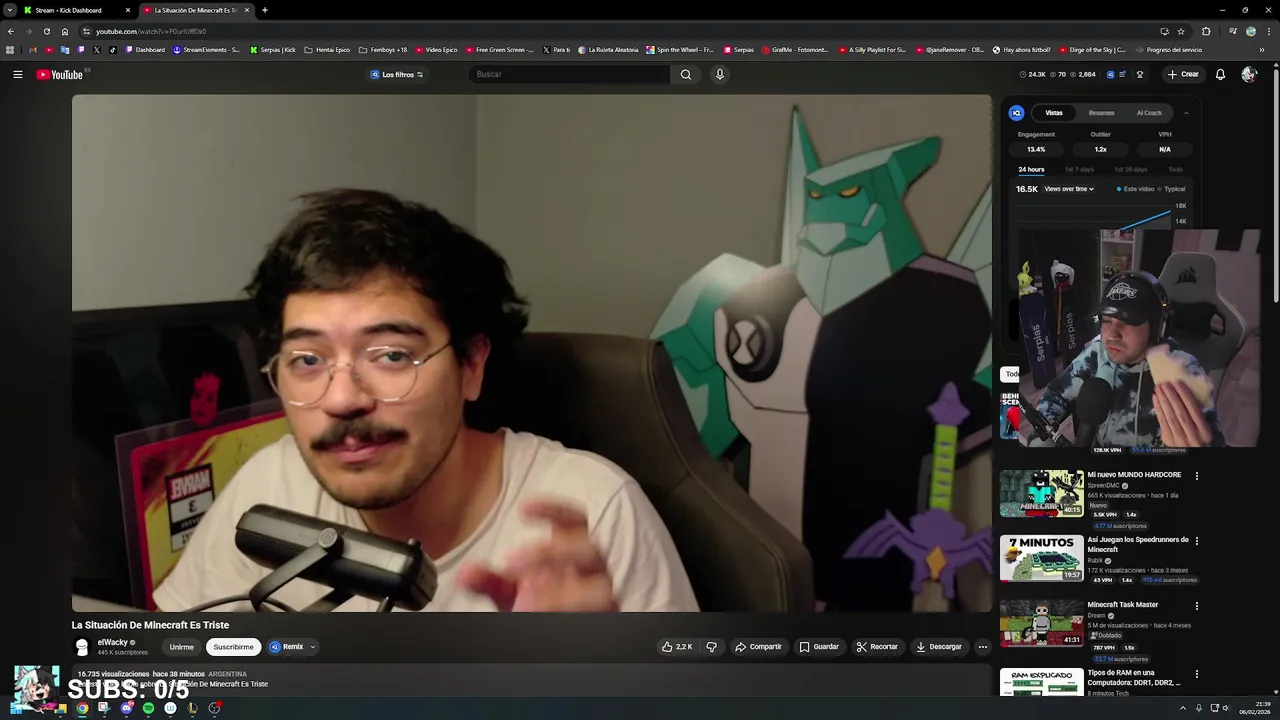Open the 7 MINUTOS Speedrunners thumbnail
Viewport: 1280px width, 720px height.
tap(1041, 558)
